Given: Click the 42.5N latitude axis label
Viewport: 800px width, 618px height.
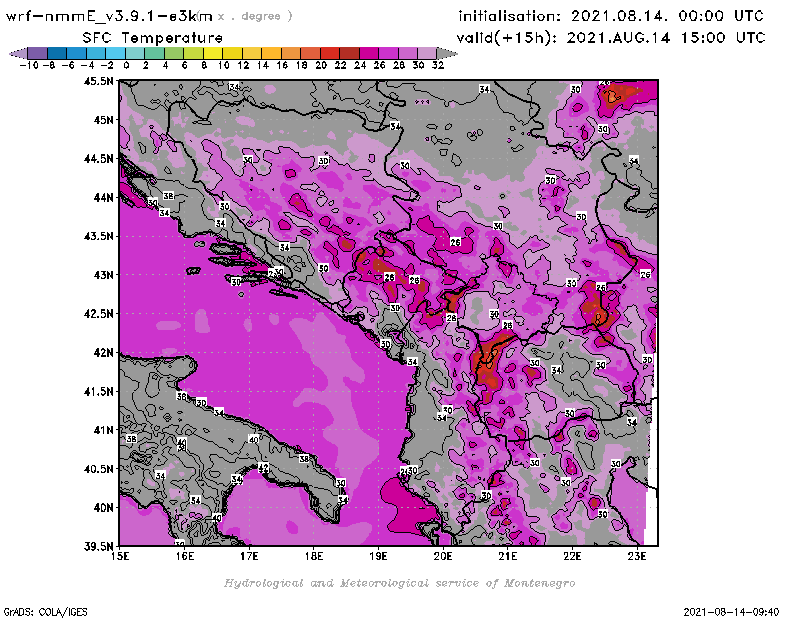Looking at the screenshot, I should (98, 313).
